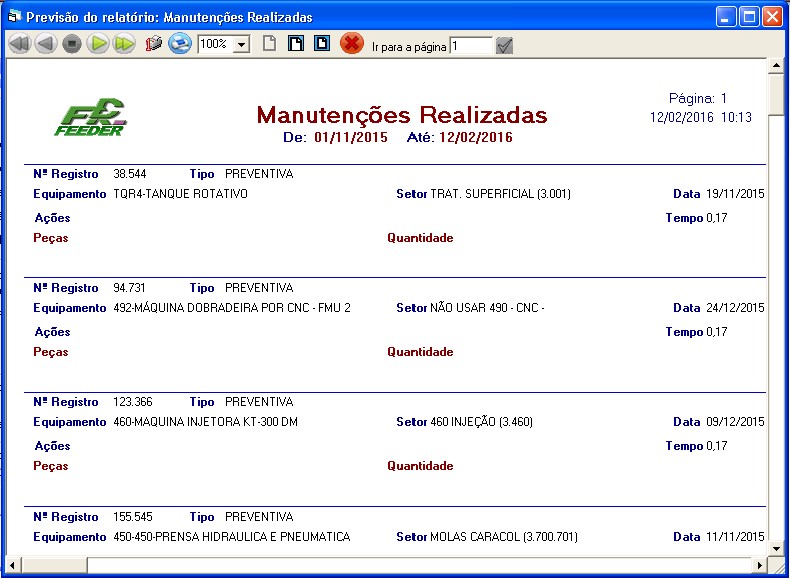This screenshot has width=790, height=578.
Task: Close the preview with red X icon
Action: (x=352, y=43)
